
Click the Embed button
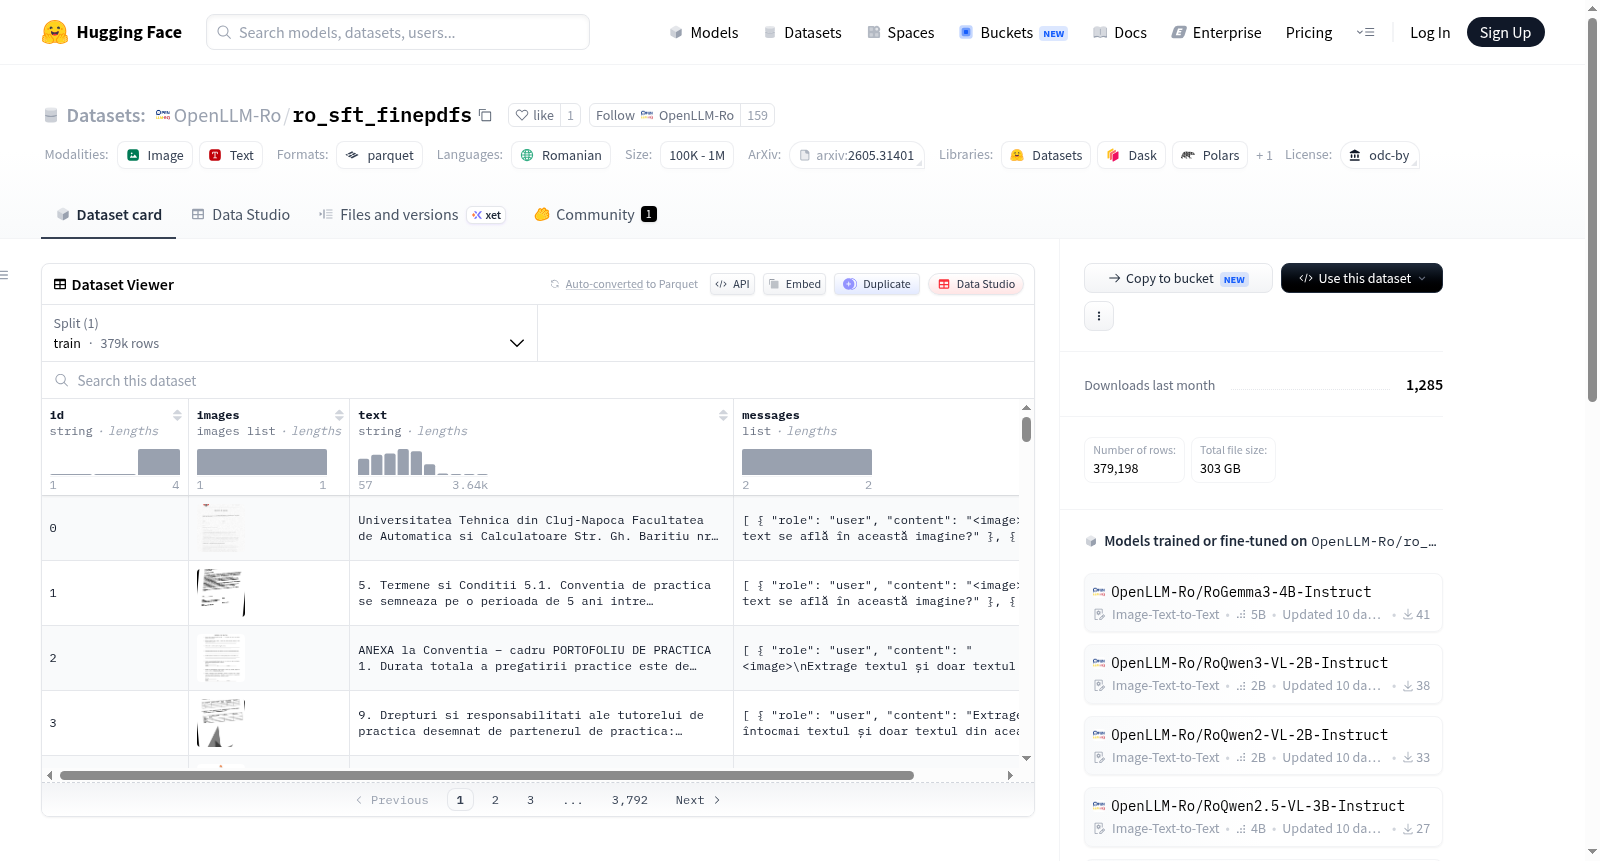(x=794, y=284)
